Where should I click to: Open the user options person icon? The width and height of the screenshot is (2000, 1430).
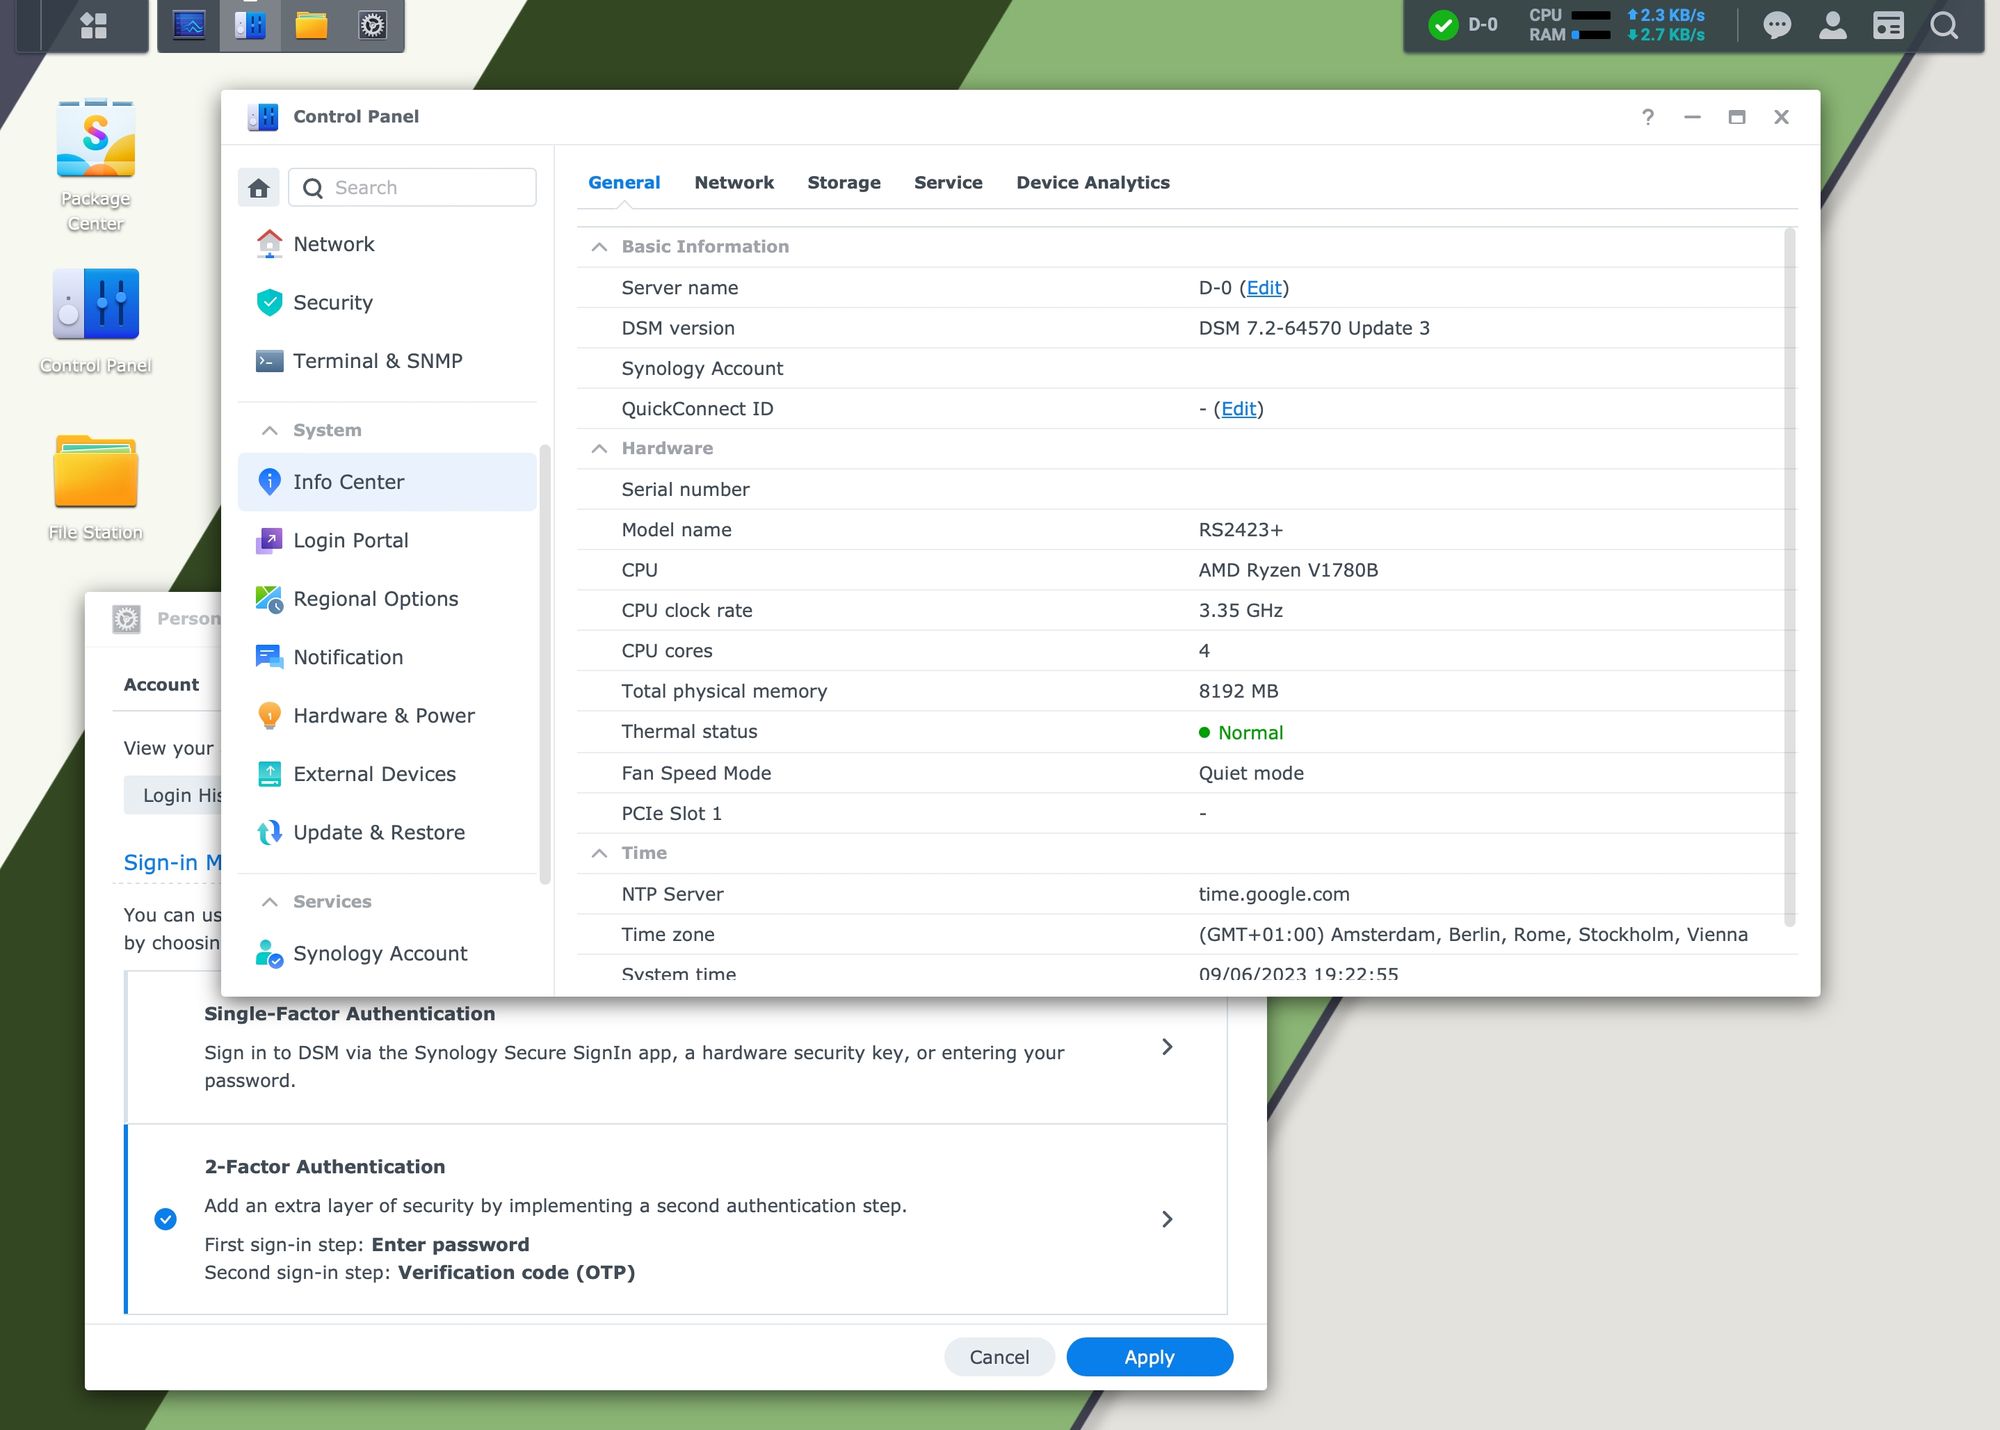(1833, 25)
